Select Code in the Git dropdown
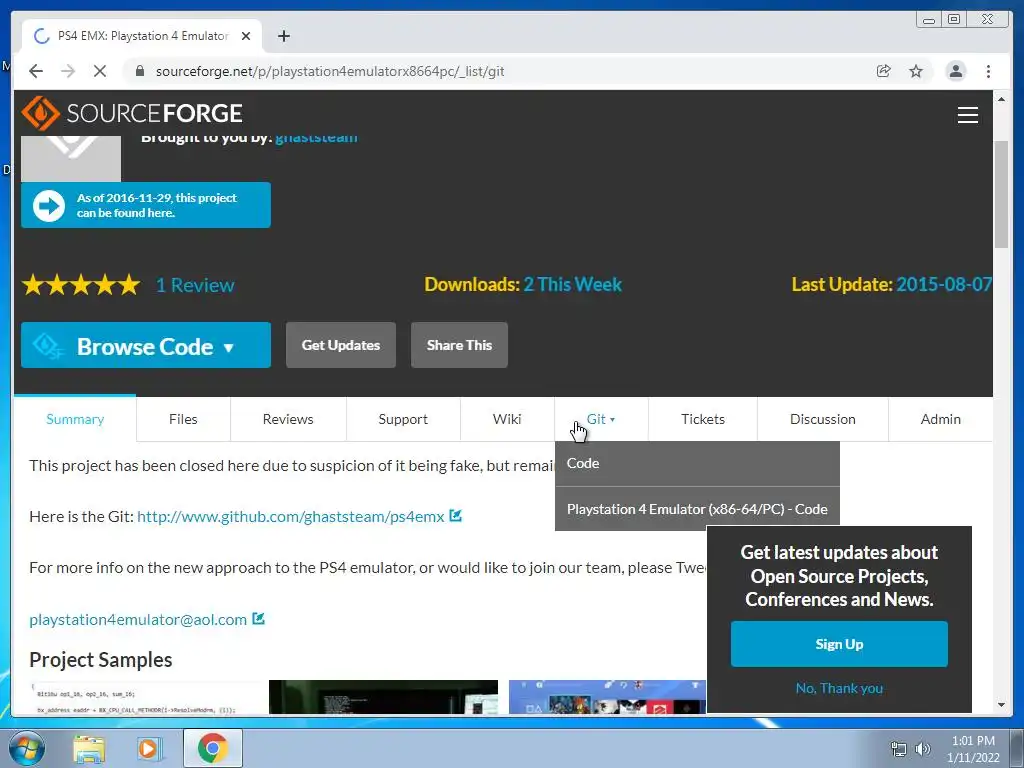 tap(697, 464)
